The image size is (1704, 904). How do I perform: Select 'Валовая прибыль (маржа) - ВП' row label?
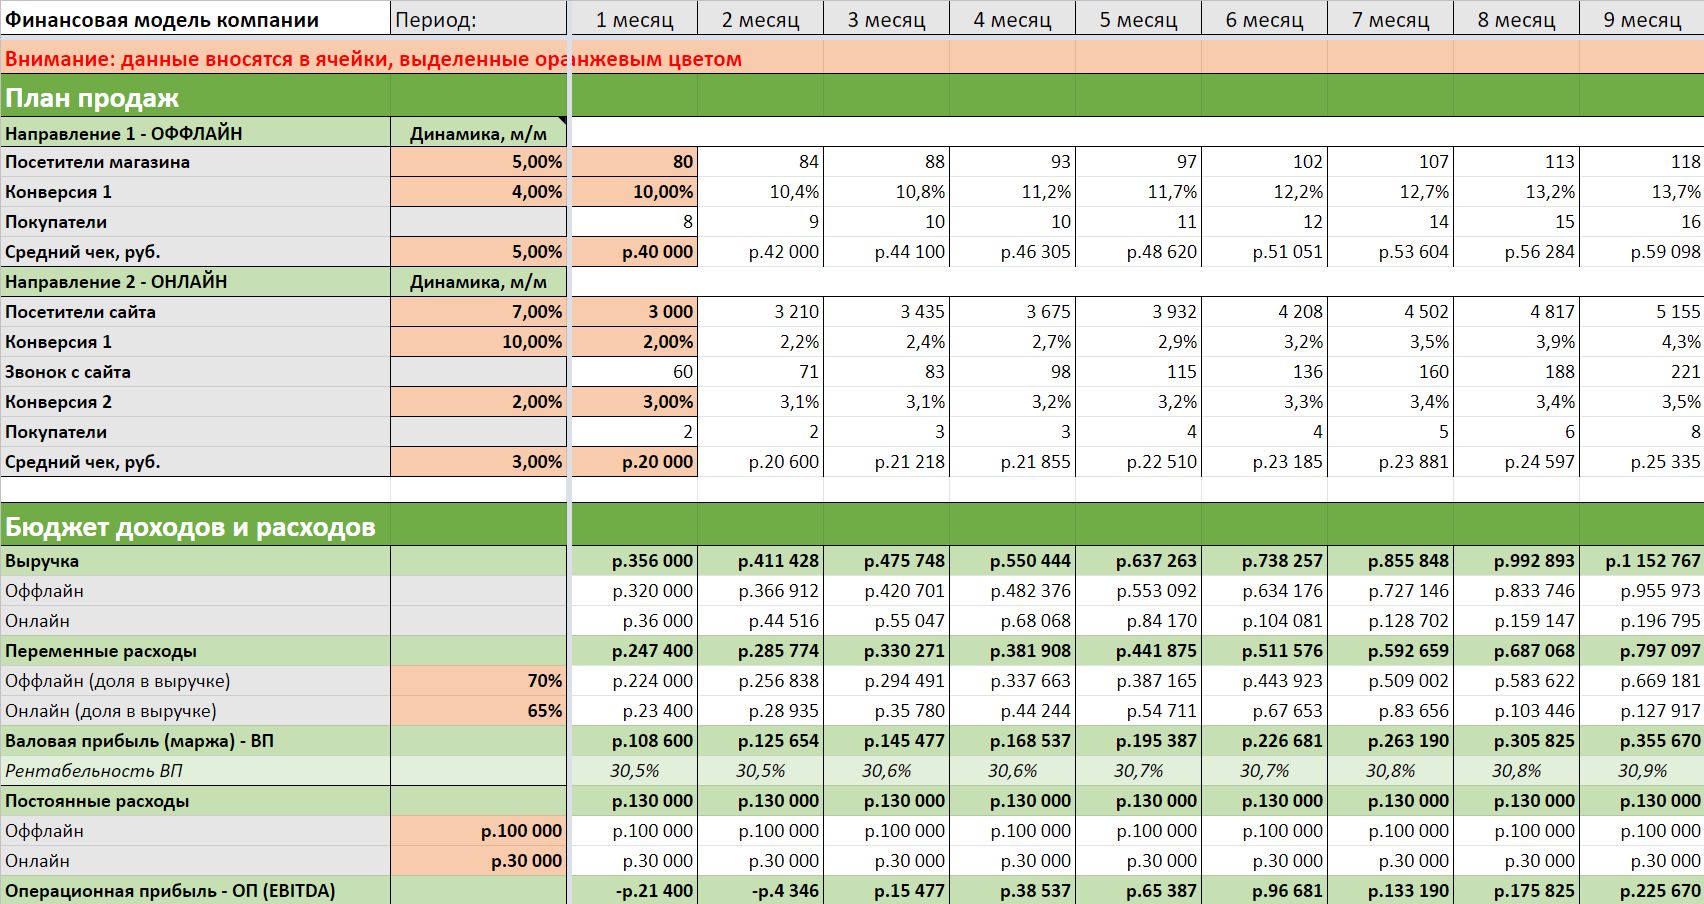click(195, 741)
